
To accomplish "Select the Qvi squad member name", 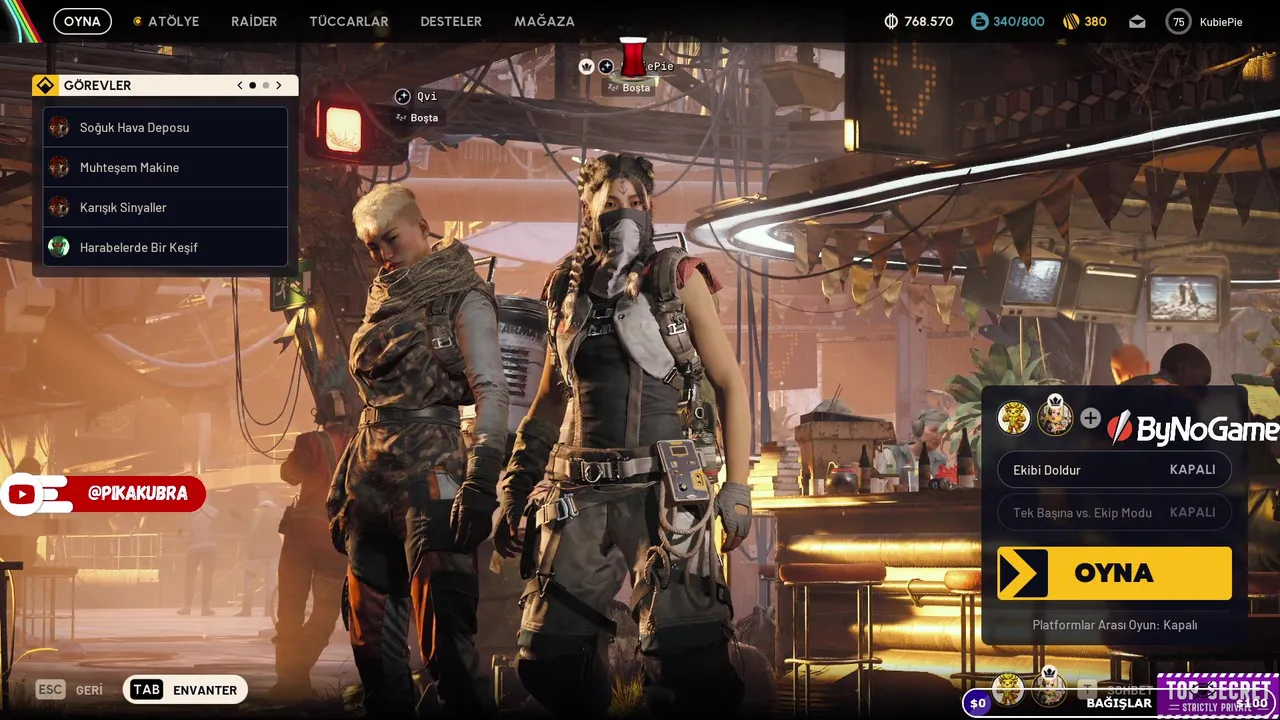I will 427,96.
